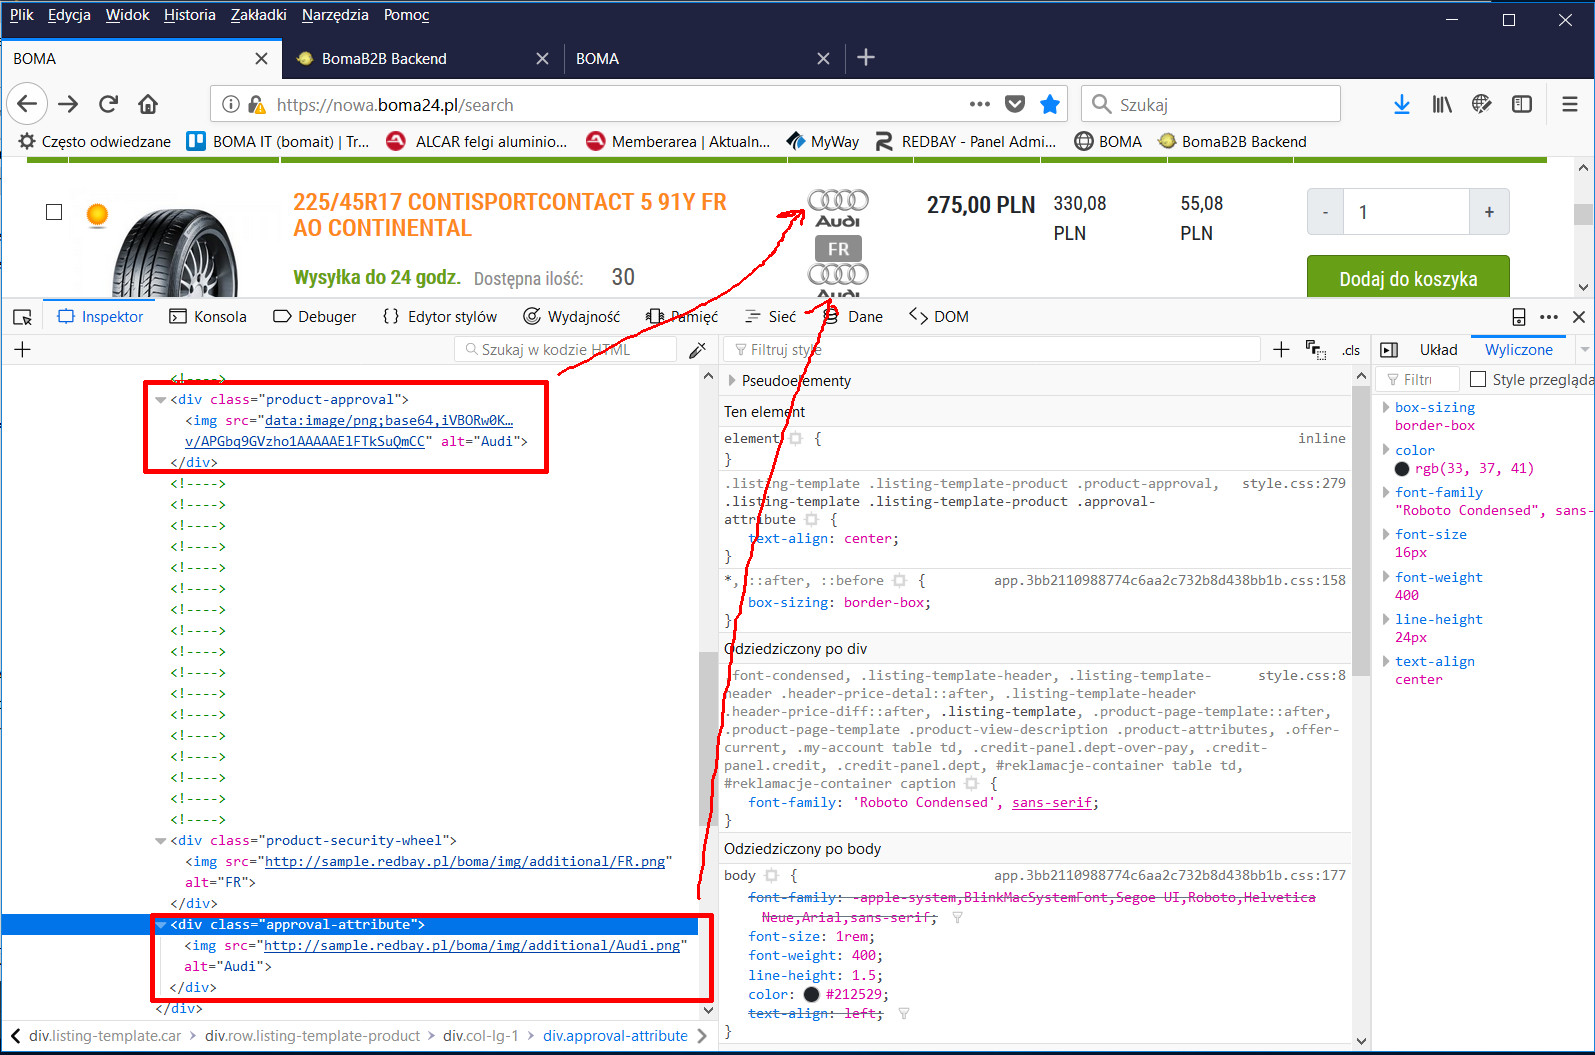Open the Firefox downloads panel
The image size is (1595, 1055).
coord(1401,104)
